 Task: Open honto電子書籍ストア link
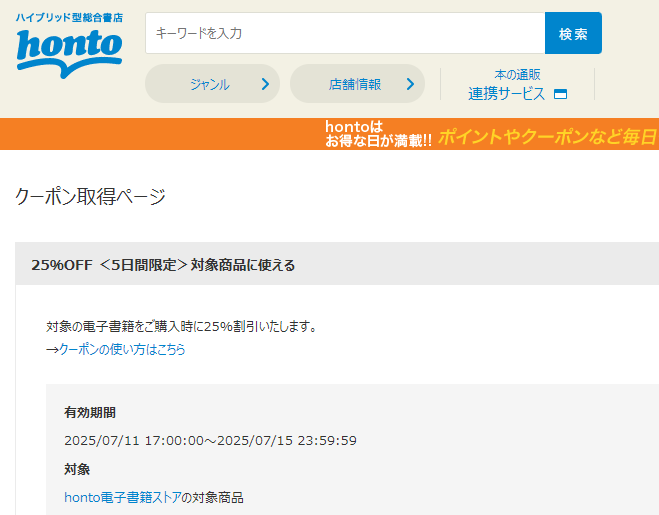click(123, 498)
